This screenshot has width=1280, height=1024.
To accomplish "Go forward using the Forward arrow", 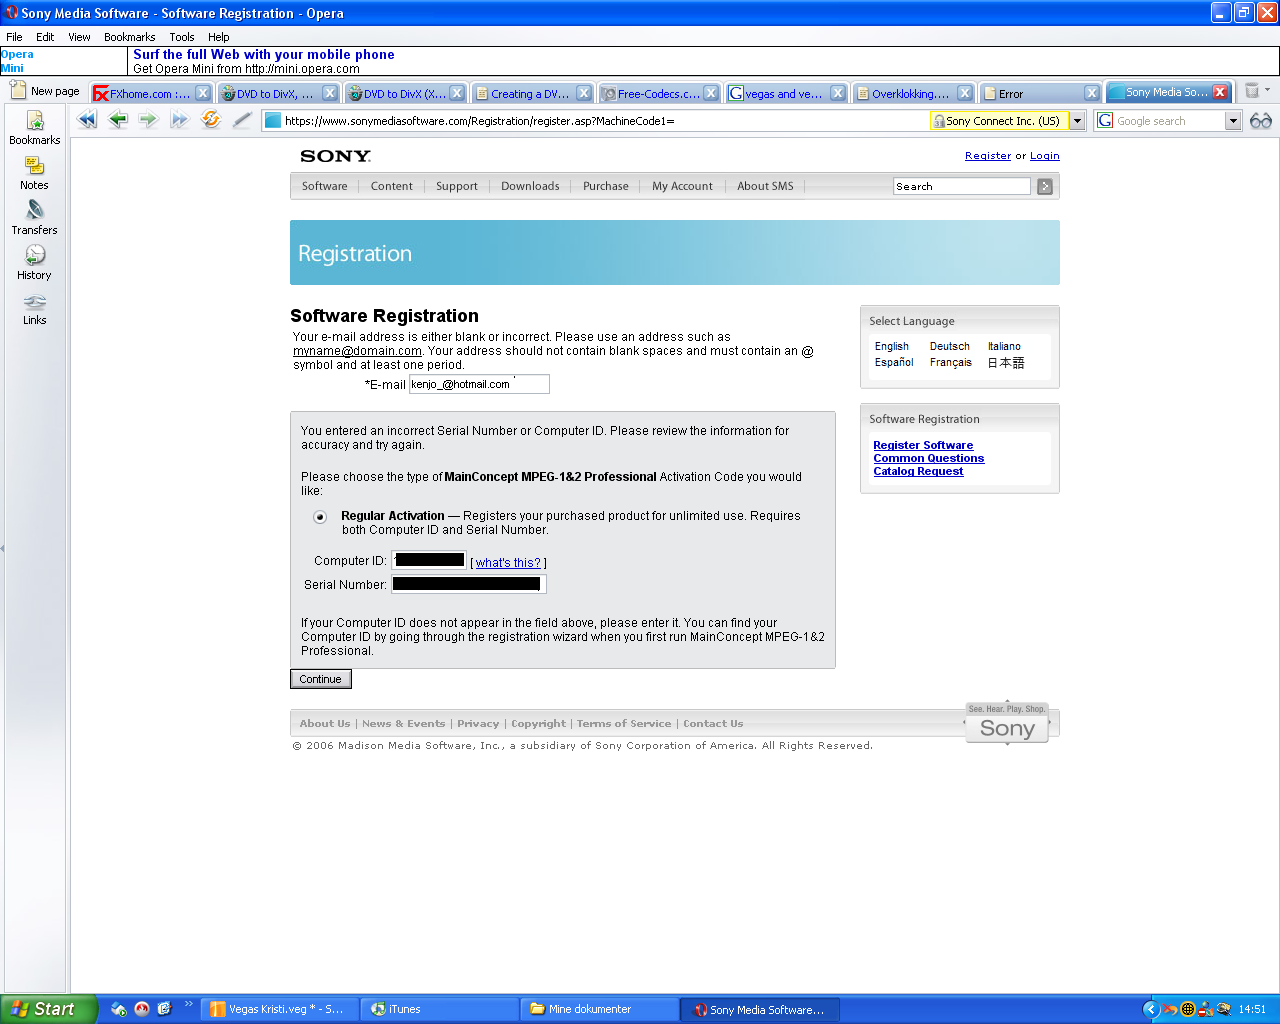I will coord(148,120).
